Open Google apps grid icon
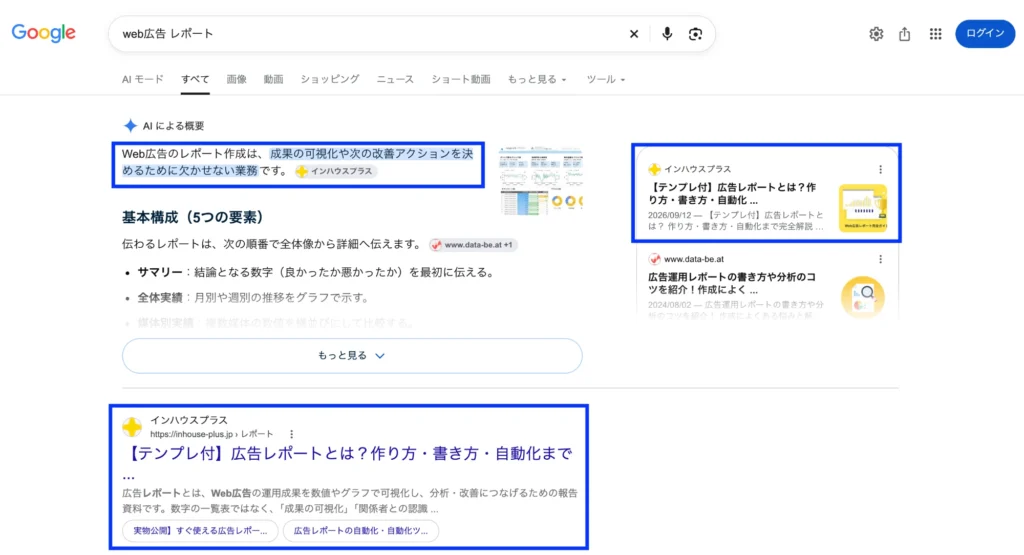1024x555 pixels. coord(935,34)
